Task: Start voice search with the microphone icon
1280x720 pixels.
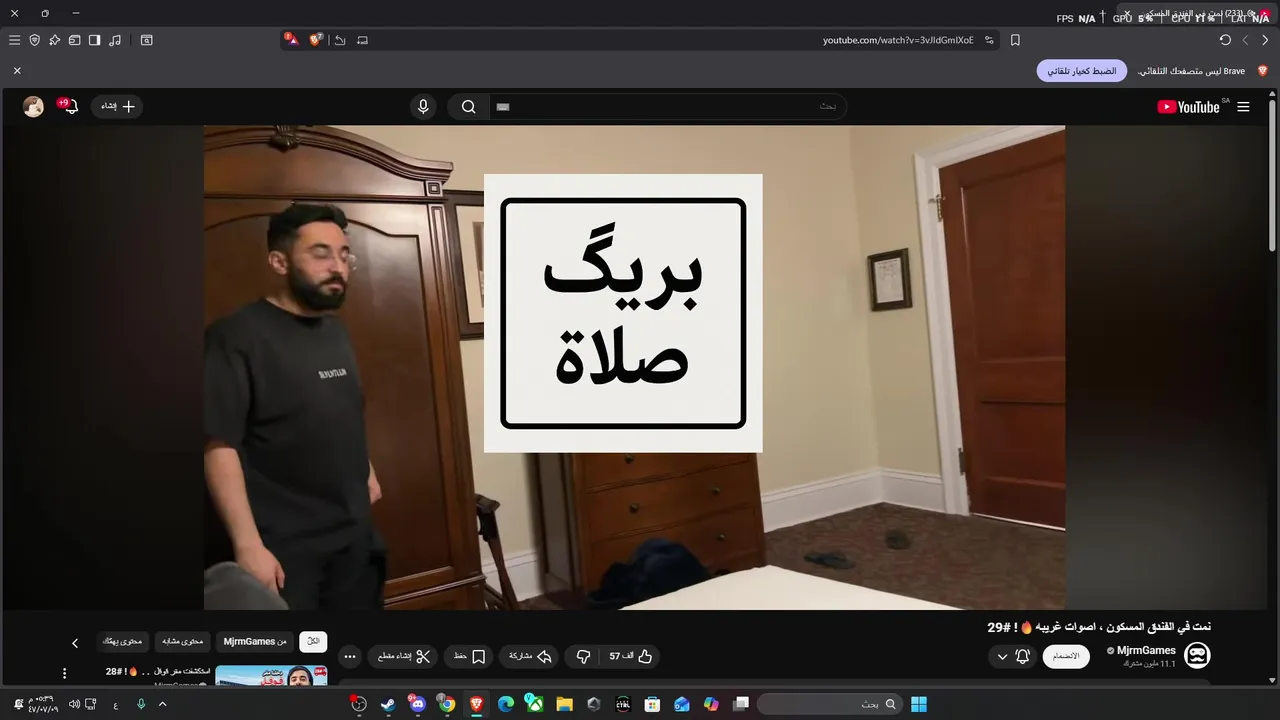Action: (423, 107)
